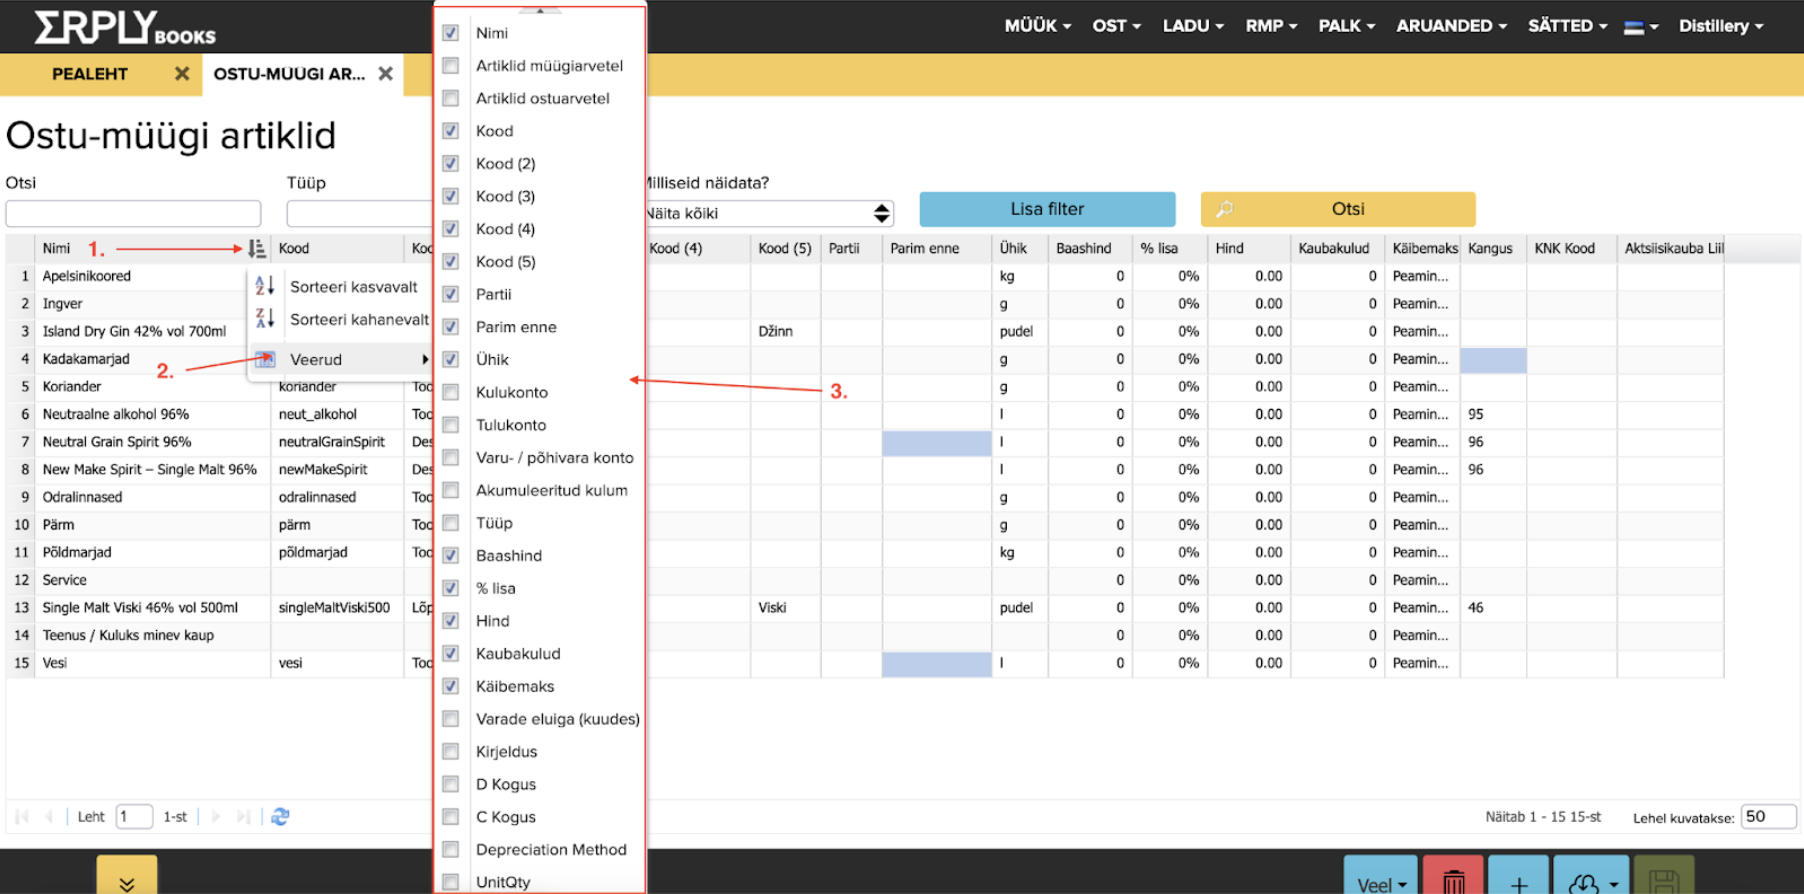Image resolution: width=1804 pixels, height=894 pixels.
Task: Click the refresh icon in the pagination bar
Action: click(280, 817)
